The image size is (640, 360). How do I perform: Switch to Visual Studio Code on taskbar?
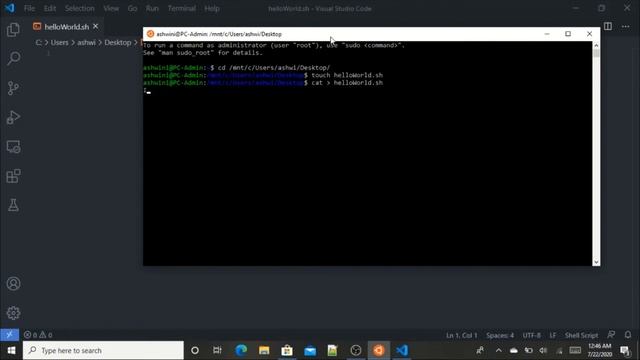[402, 351]
